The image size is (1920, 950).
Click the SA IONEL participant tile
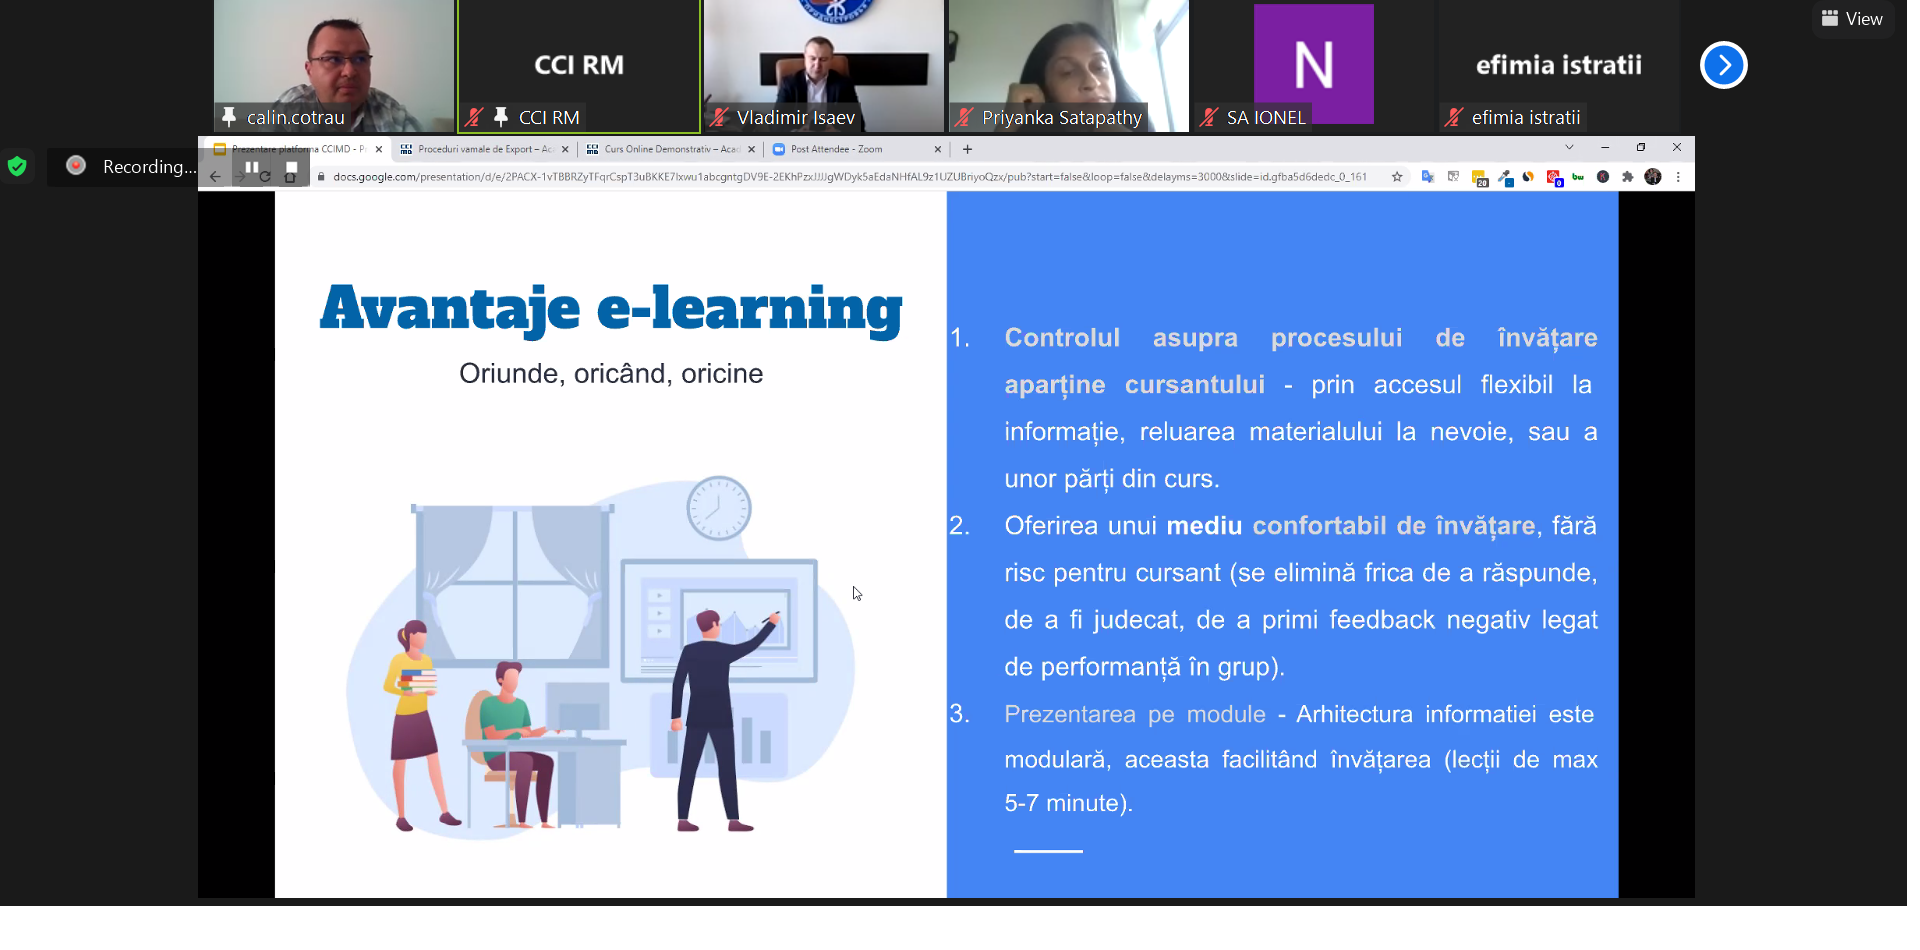(x=1313, y=65)
